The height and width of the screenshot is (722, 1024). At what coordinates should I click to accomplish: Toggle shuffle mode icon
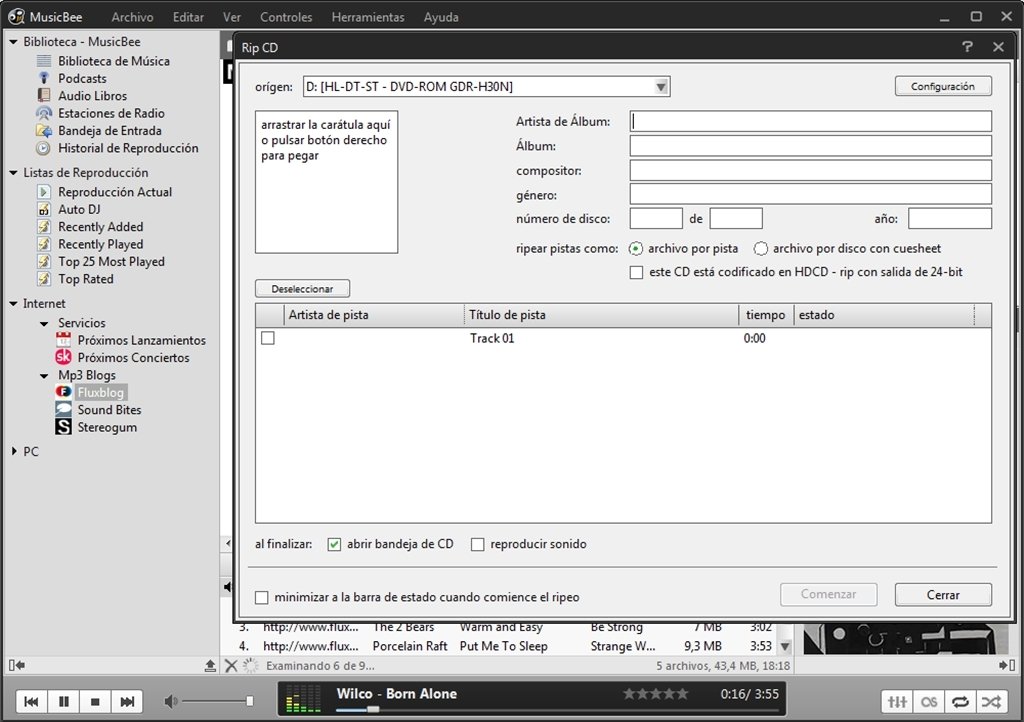pyautogui.click(x=991, y=702)
